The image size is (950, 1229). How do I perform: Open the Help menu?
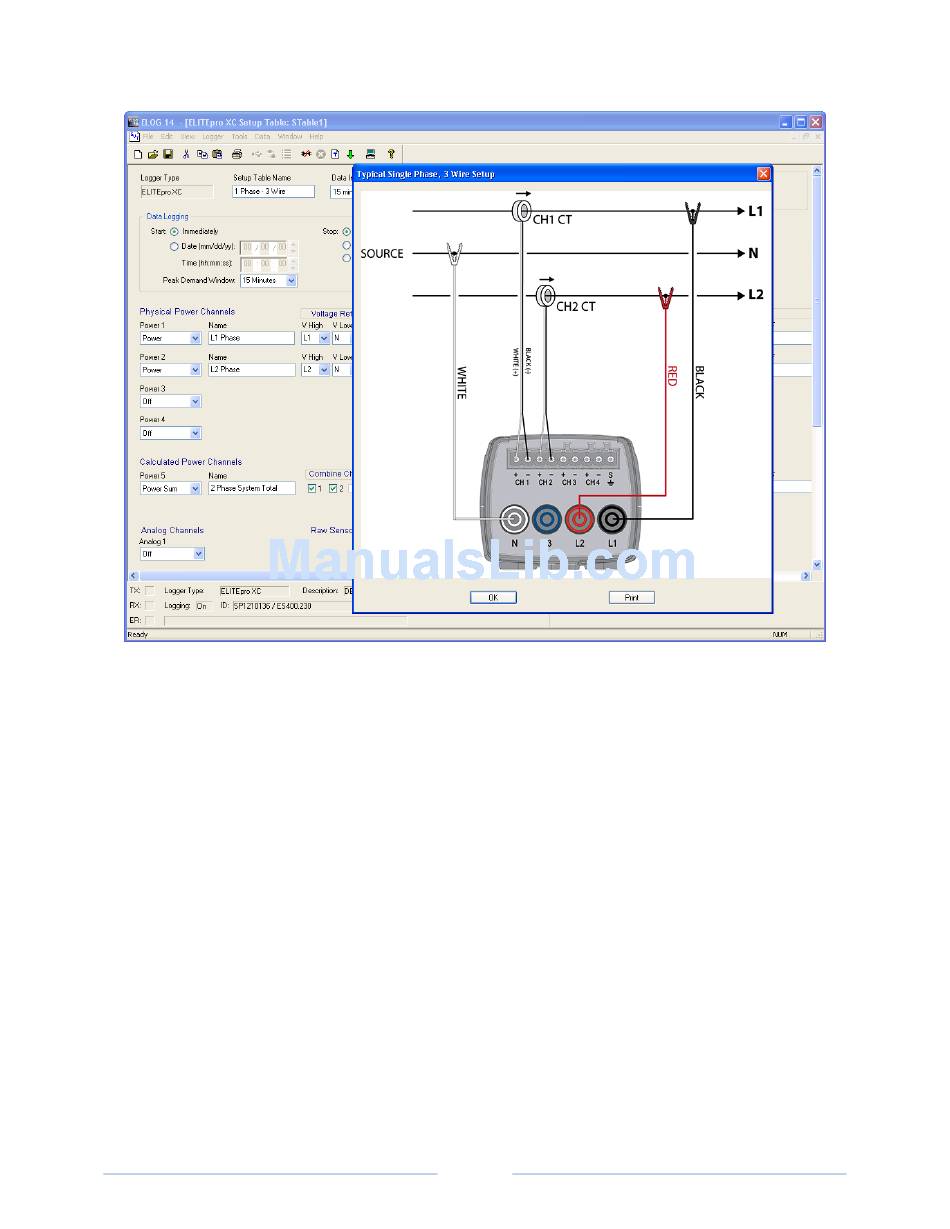[x=316, y=136]
